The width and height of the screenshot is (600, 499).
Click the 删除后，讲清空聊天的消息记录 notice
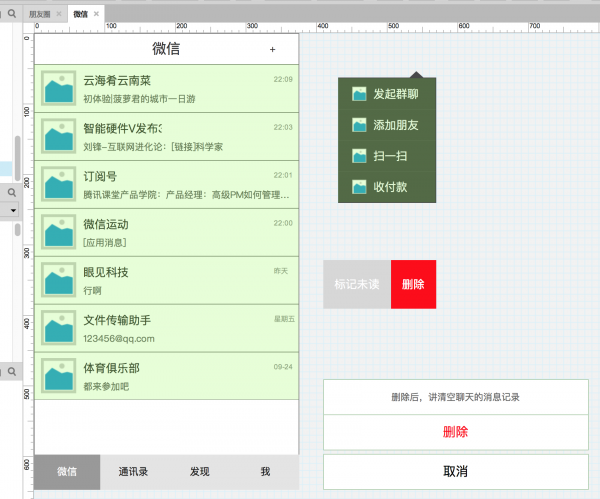tap(456, 397)
